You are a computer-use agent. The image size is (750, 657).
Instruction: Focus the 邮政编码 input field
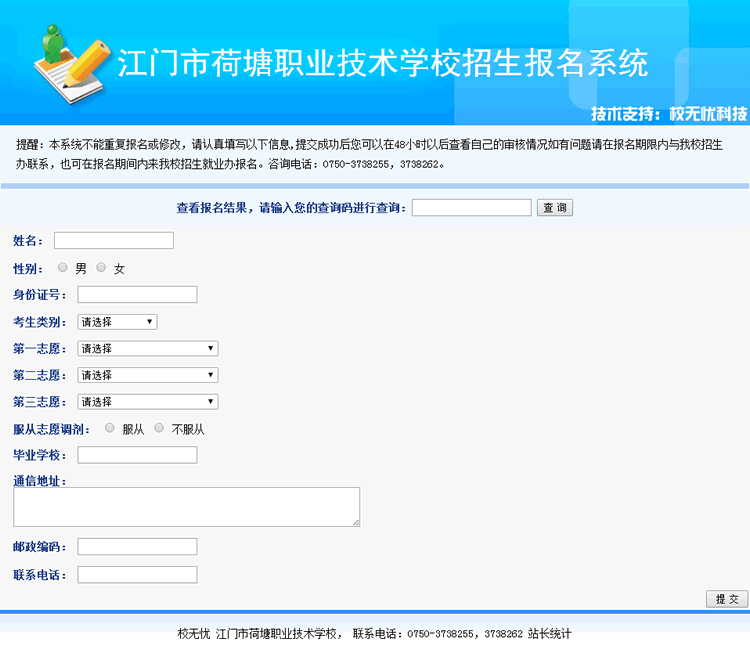click(137, 547)
